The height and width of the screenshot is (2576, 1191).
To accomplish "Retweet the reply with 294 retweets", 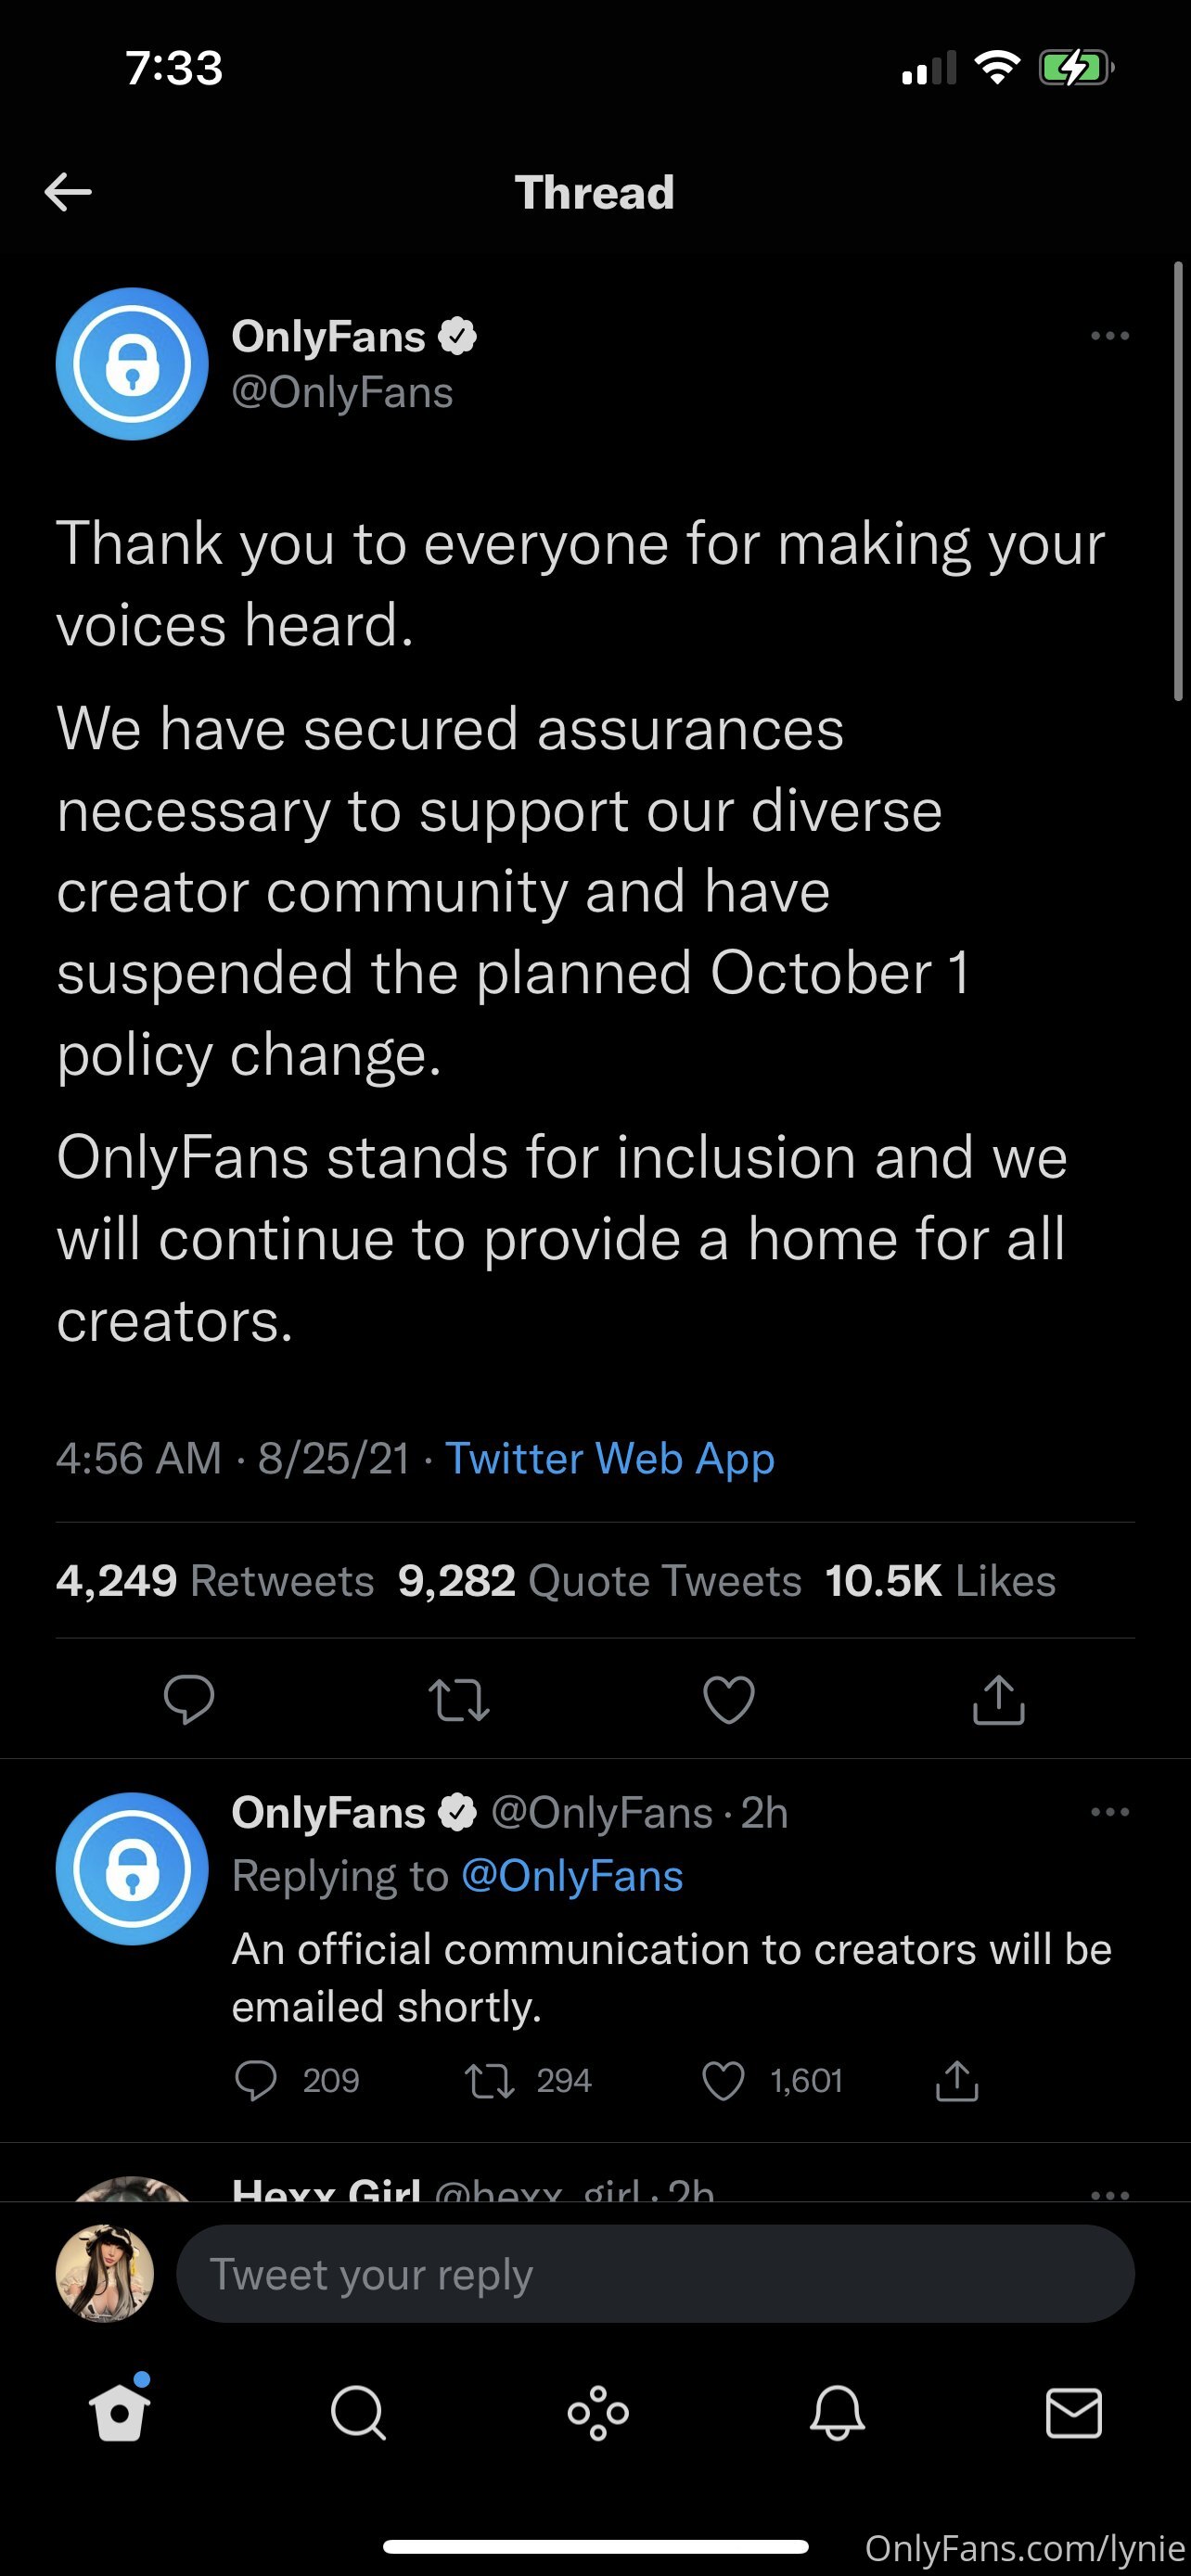I will coord(490,2081).
